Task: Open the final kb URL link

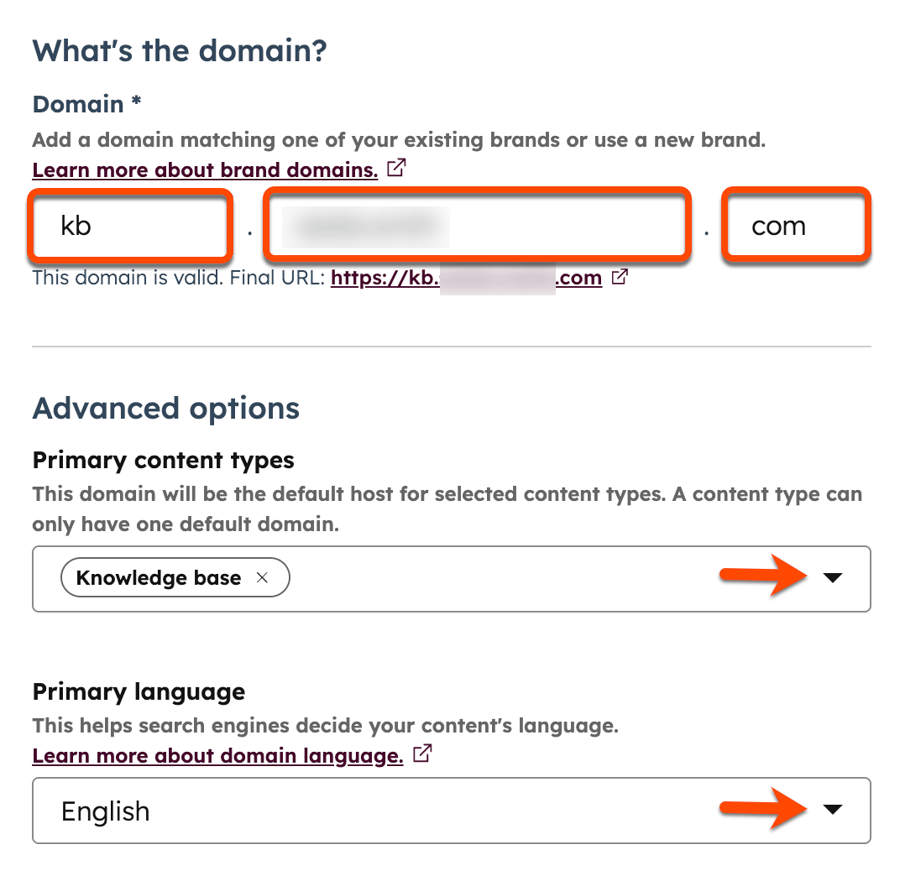Action: 465,277
